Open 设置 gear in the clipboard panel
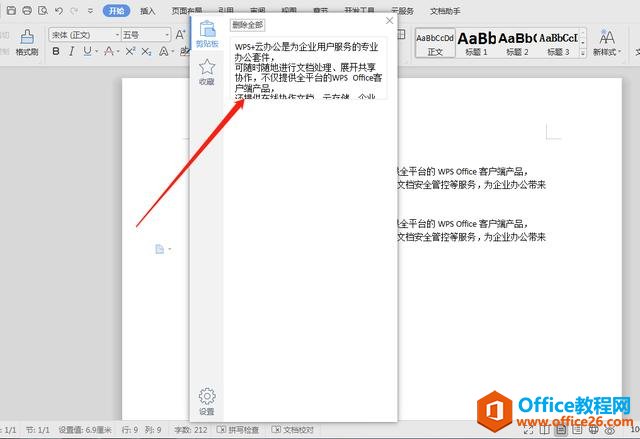This screenshot has width=640, height=439. (x=207, y=401)
